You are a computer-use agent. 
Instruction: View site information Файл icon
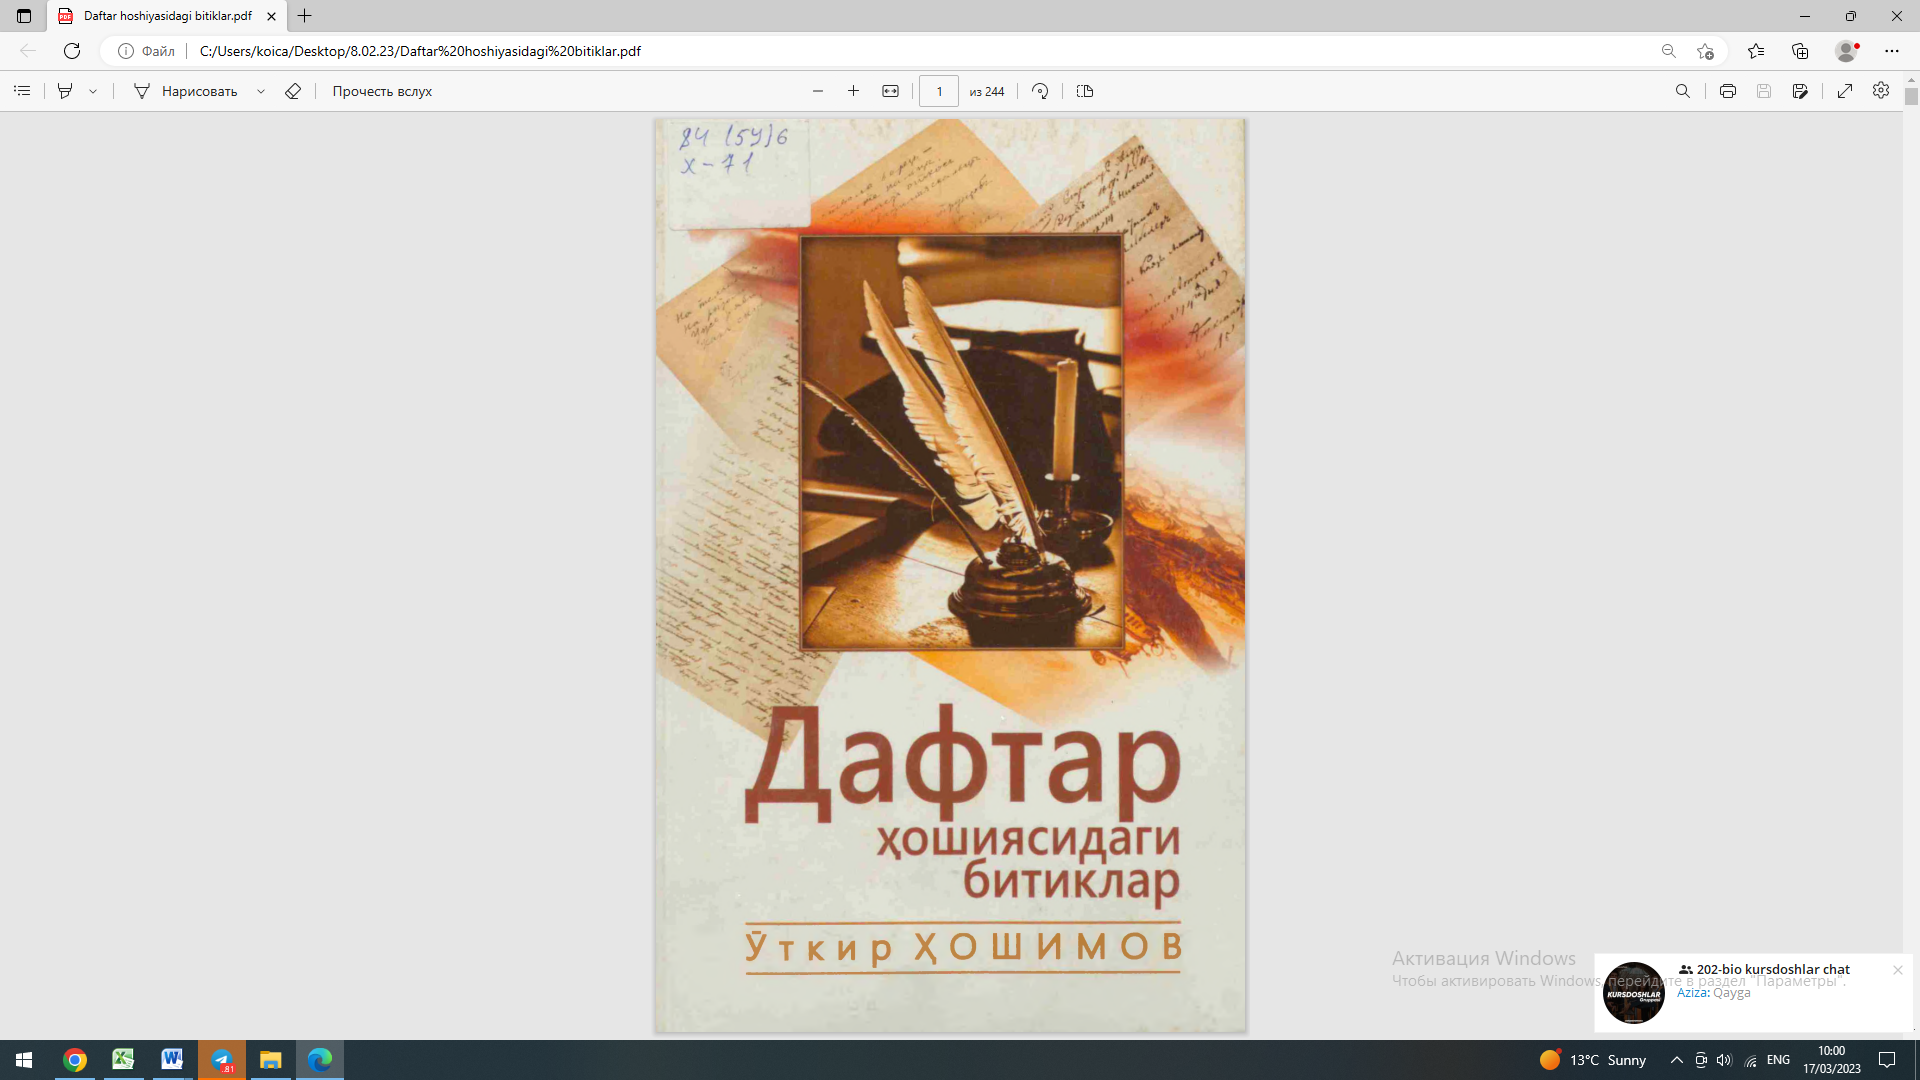point(146,51)
